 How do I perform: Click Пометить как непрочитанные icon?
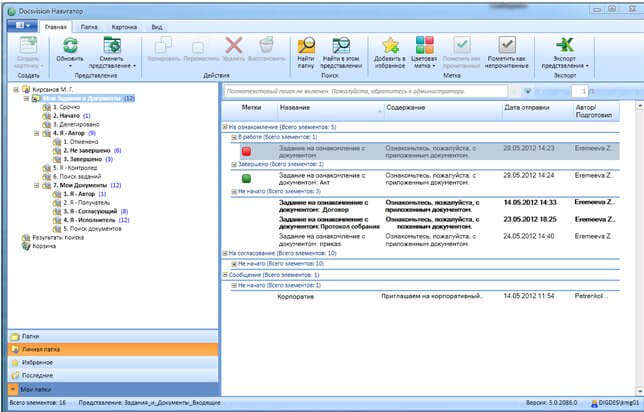tap(507, 43)
